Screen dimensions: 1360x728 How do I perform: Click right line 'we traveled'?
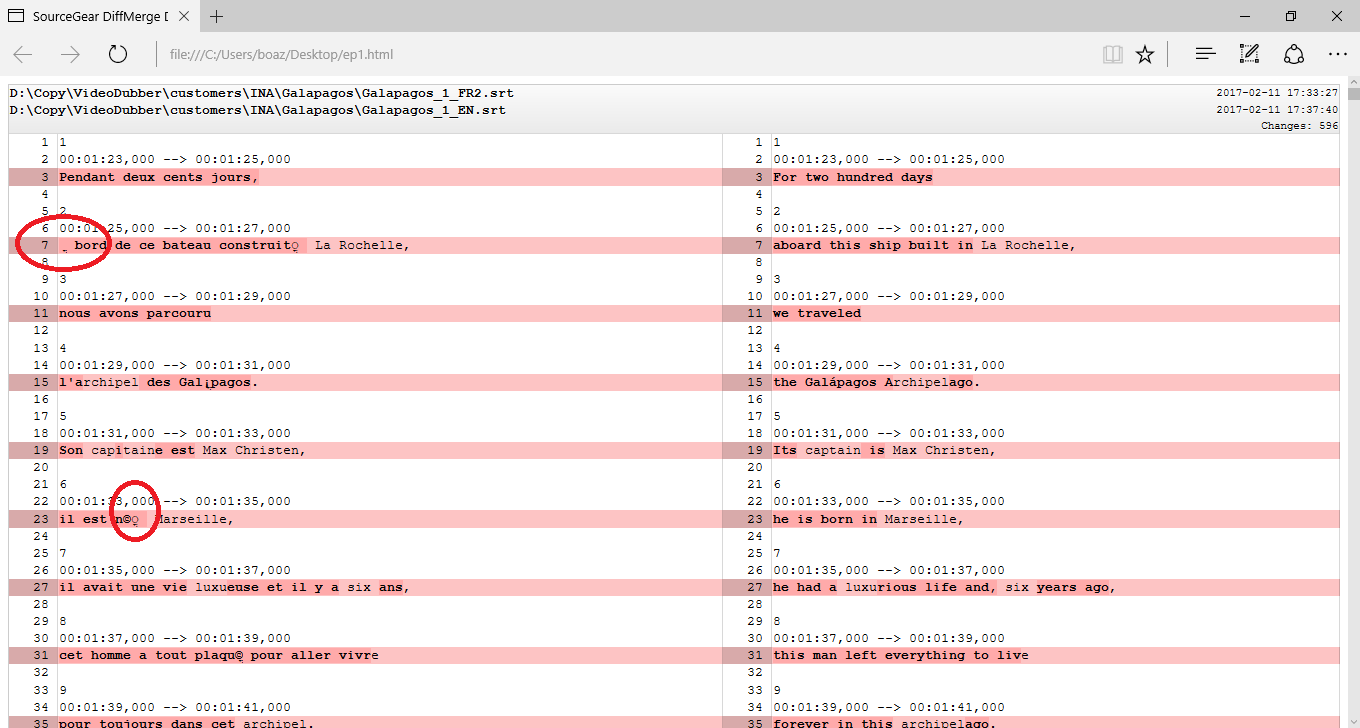[817, 313]
